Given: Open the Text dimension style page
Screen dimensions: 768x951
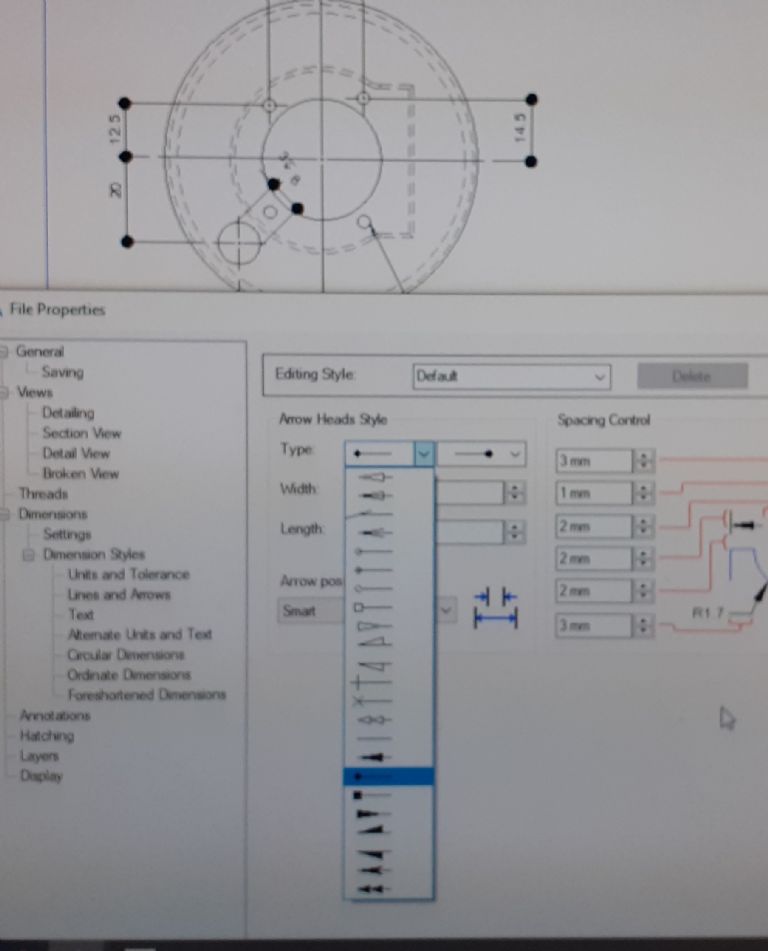Looking at the screenshot, I should (81, 614).
